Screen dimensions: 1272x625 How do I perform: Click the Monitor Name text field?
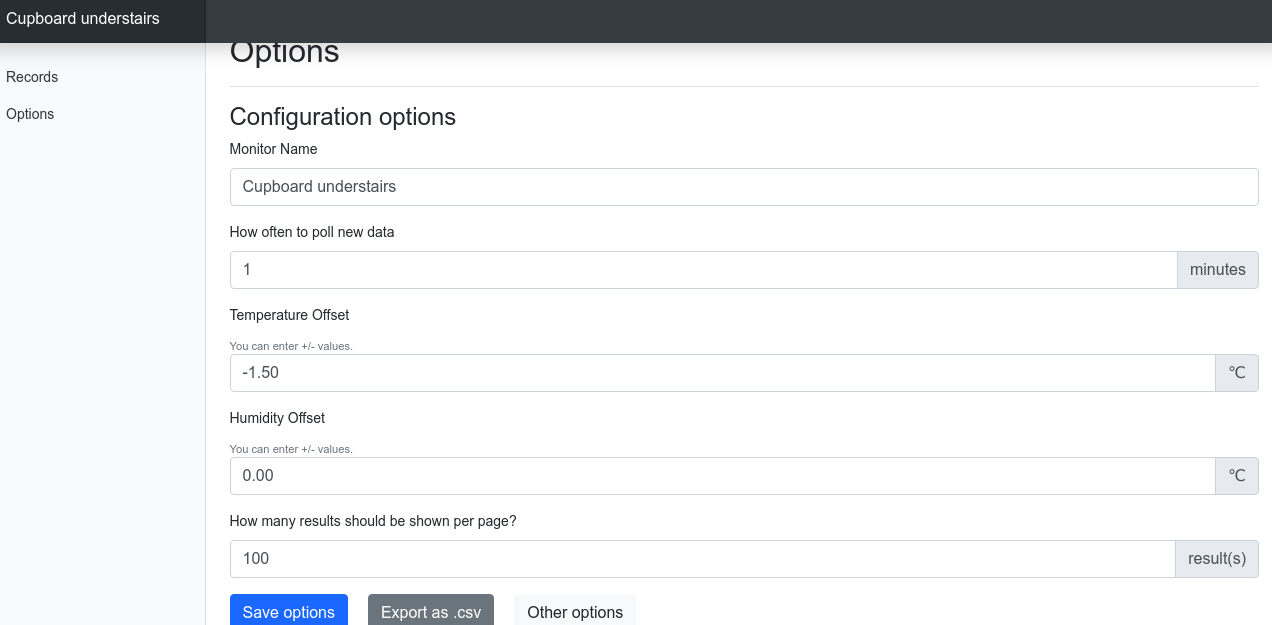pos(743,187)
